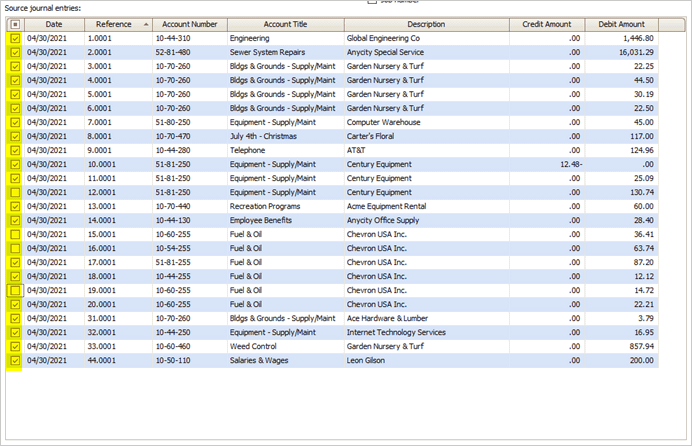The width and height of the screenshot is (692, 446).
Task: Check the box for reference 12.0001
Action: [15, 192]
